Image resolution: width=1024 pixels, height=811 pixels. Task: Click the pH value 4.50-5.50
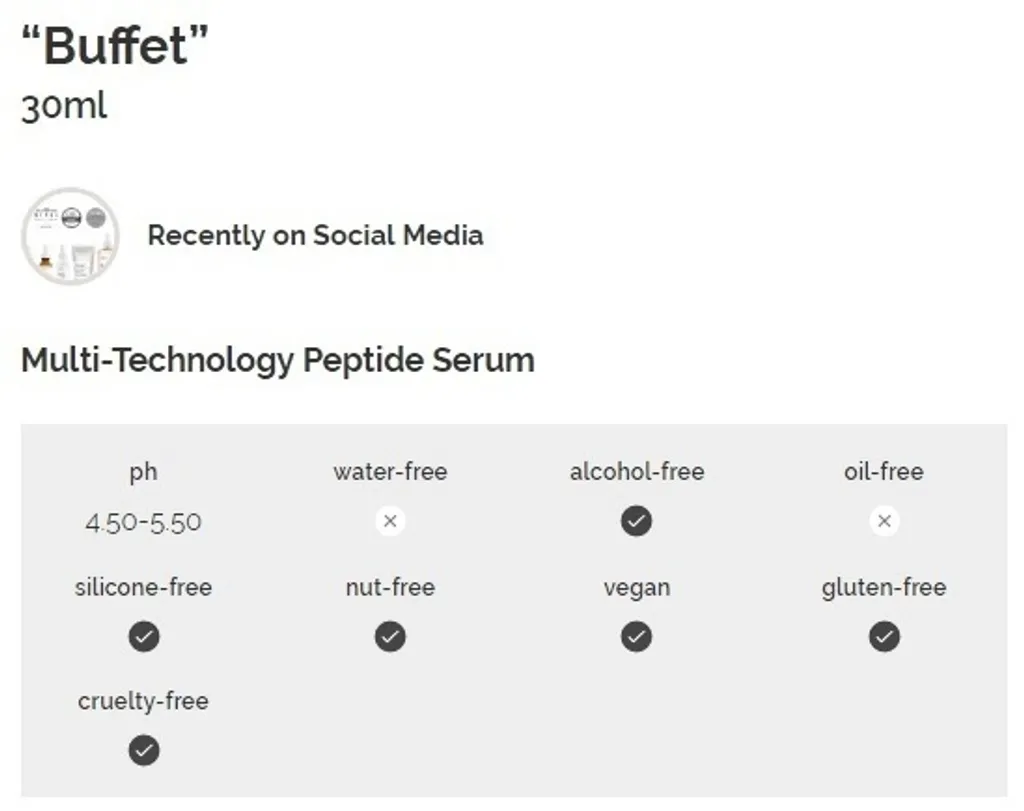point(143,522)
